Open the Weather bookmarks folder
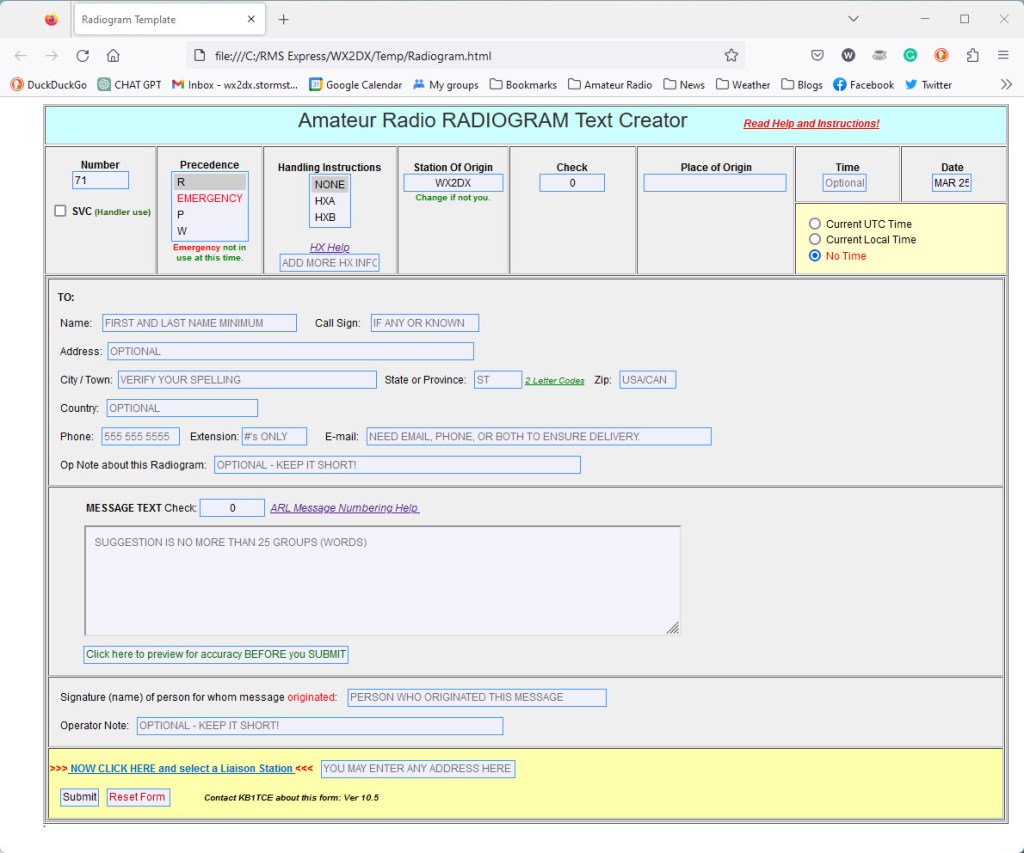1024x853 pixels. click(x=743, y=85)
